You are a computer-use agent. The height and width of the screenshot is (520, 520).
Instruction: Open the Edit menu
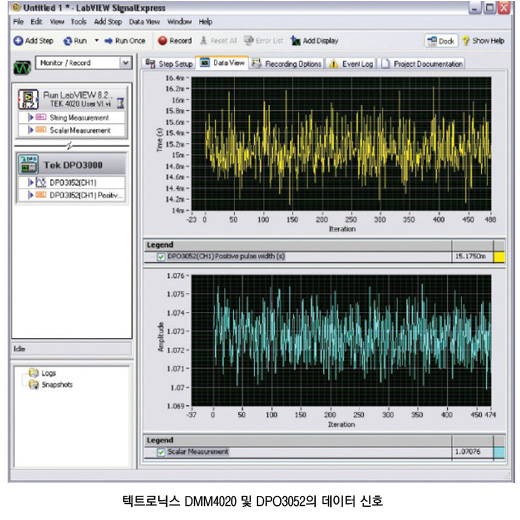[36, 22]
